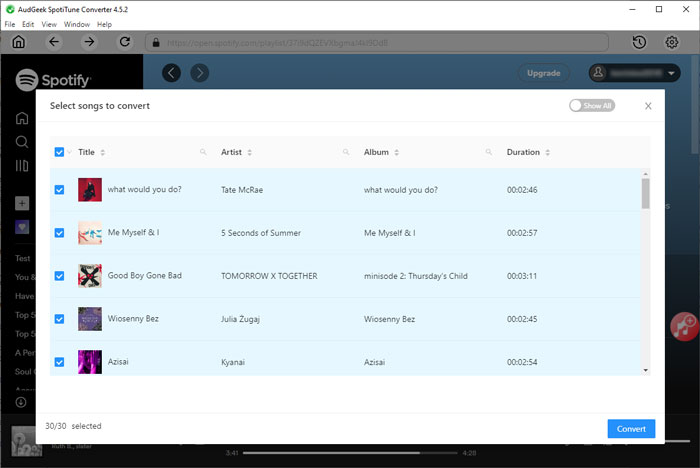Viewport: 700px width, 468px height.
Task: Click the Spotify logo
Action: [x=53, y=80]
